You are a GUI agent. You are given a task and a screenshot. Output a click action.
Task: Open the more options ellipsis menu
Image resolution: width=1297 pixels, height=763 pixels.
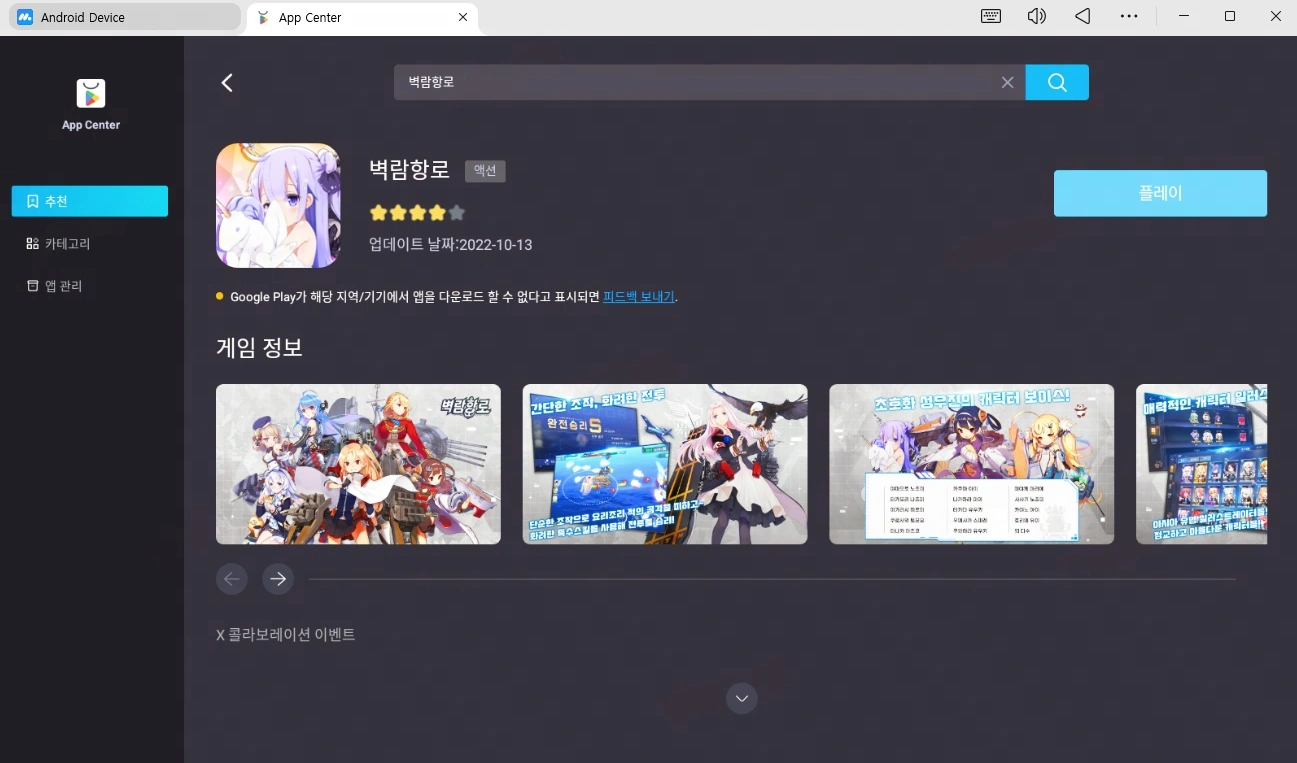point(1129,16)
